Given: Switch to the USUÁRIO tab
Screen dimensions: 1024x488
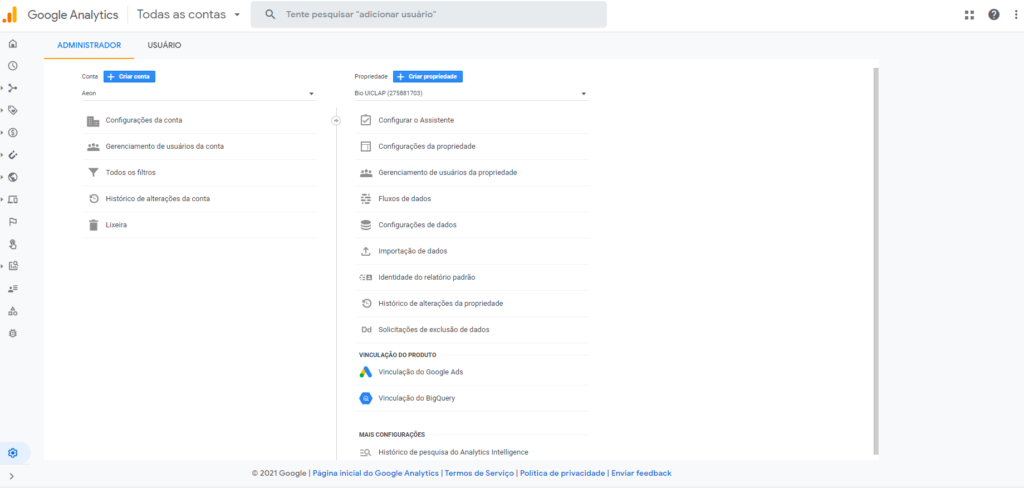Looking at the screenshot, I should pyautogui.click(x=165, y=46).
